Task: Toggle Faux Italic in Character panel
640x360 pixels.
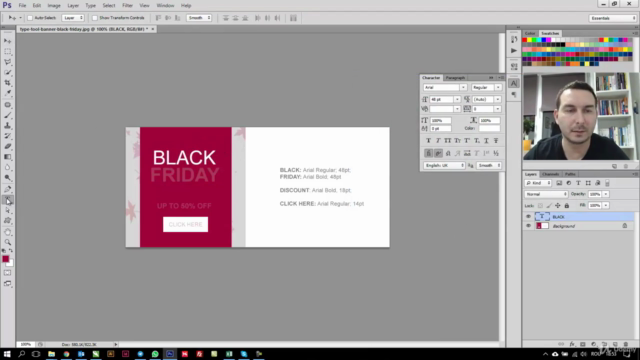Action: (x=438, y=140)
